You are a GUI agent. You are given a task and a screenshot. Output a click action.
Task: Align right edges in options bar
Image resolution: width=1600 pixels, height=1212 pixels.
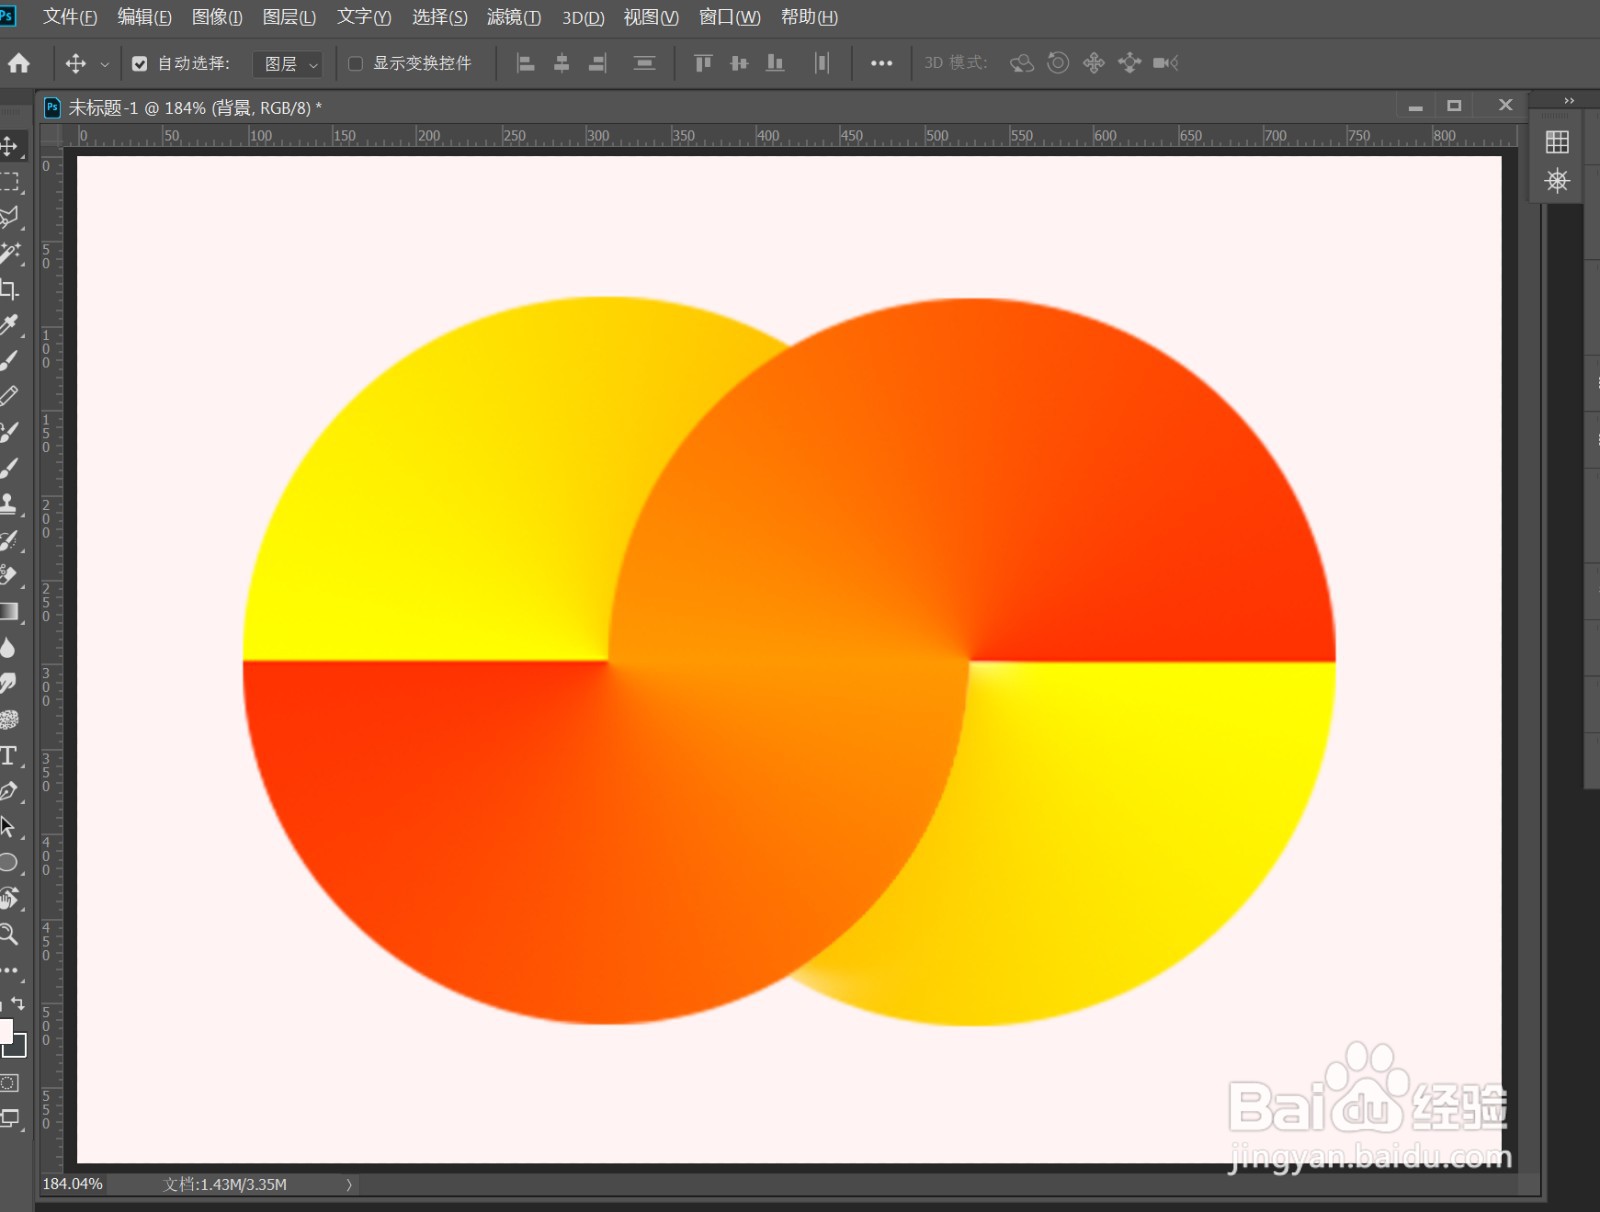pos(598,63)
